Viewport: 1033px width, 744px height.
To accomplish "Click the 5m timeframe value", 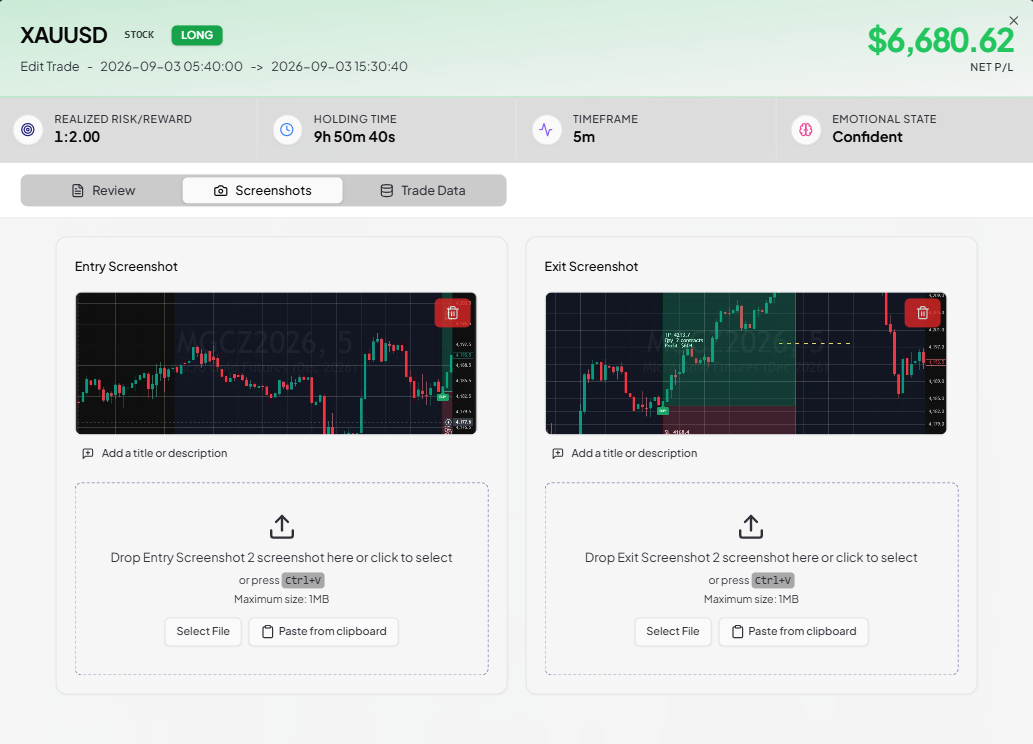I will [584, 137].
